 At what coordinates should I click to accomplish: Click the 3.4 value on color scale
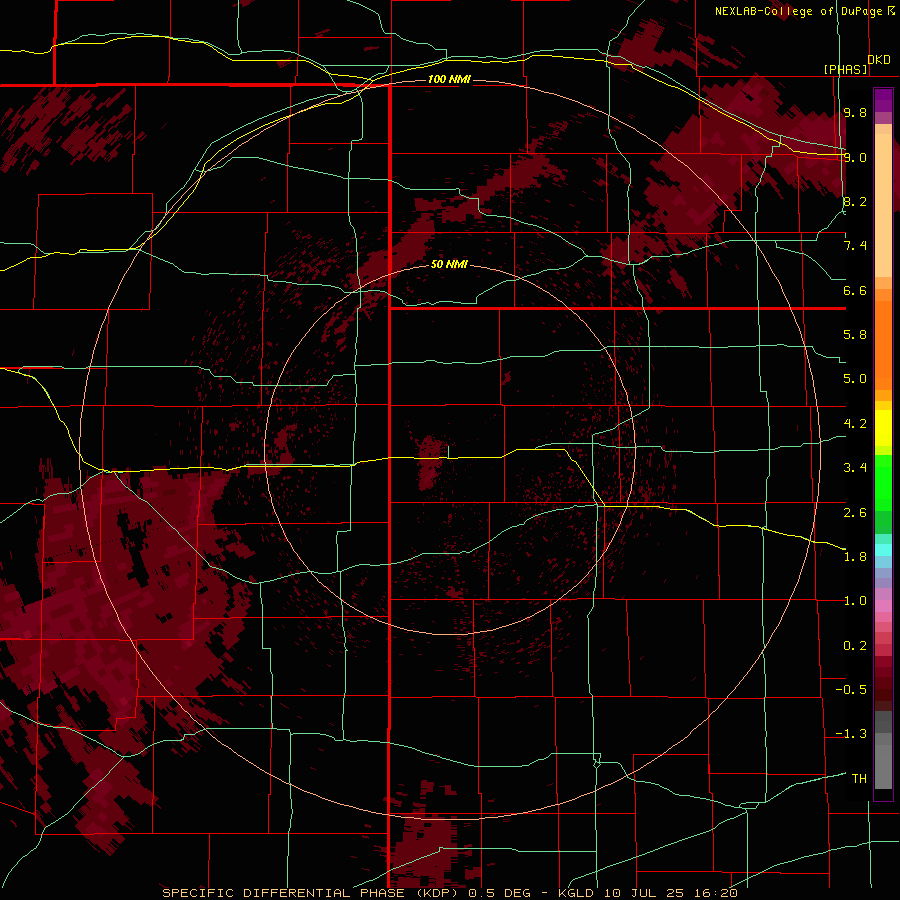(855, 468)
